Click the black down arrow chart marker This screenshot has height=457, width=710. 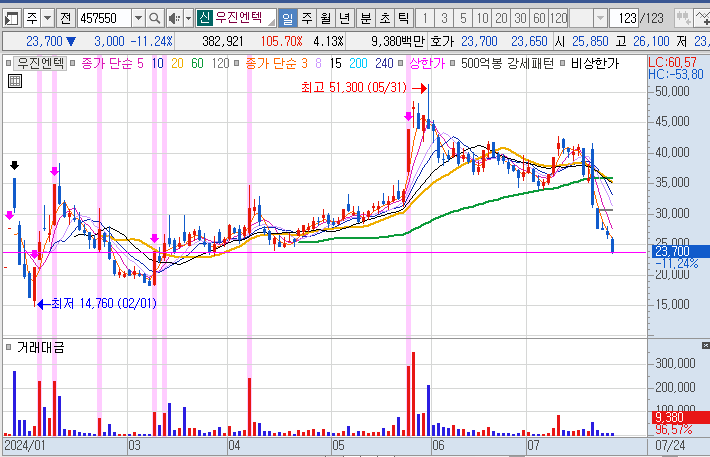(x=14, y=165)
